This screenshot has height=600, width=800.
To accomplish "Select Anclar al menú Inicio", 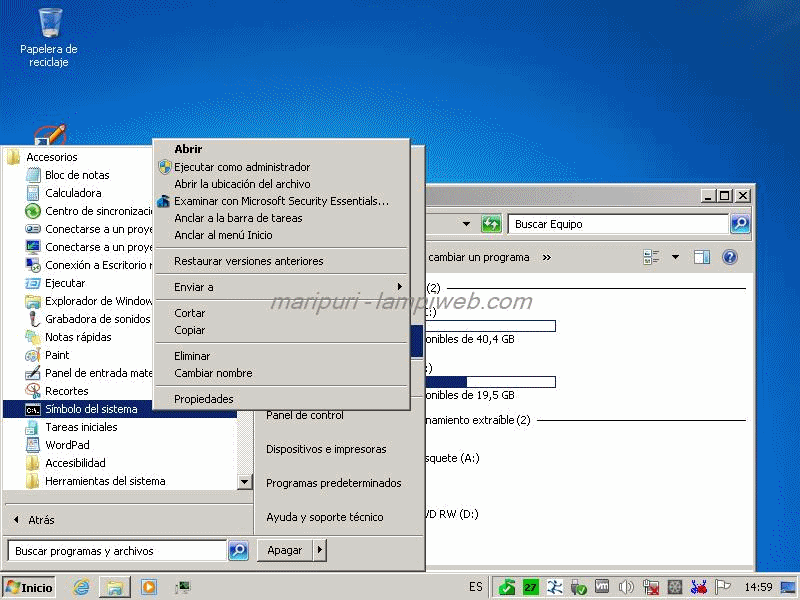I will click(x=281, y=235).
